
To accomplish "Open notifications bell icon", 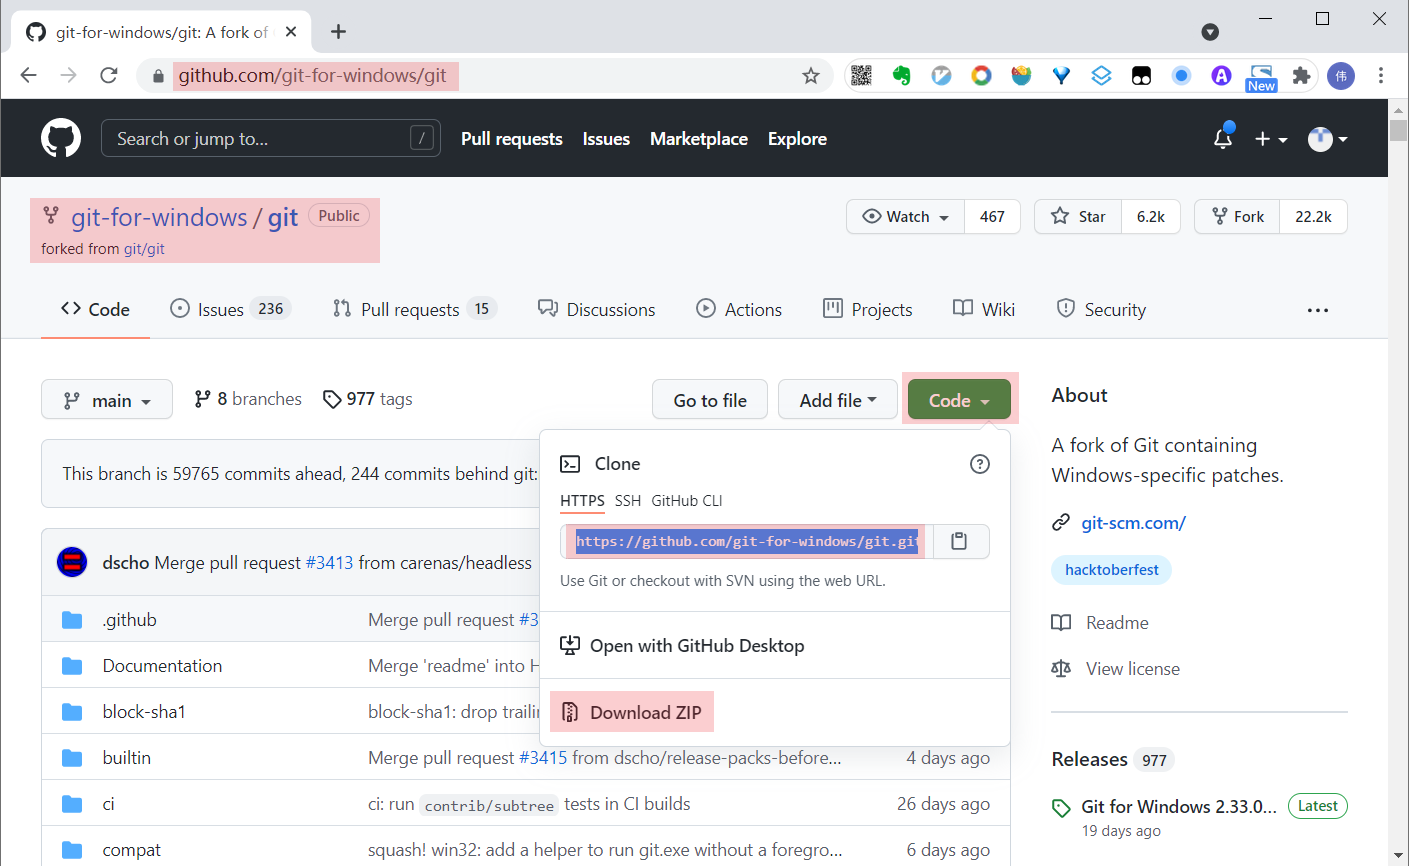I will pos(1223,138).
